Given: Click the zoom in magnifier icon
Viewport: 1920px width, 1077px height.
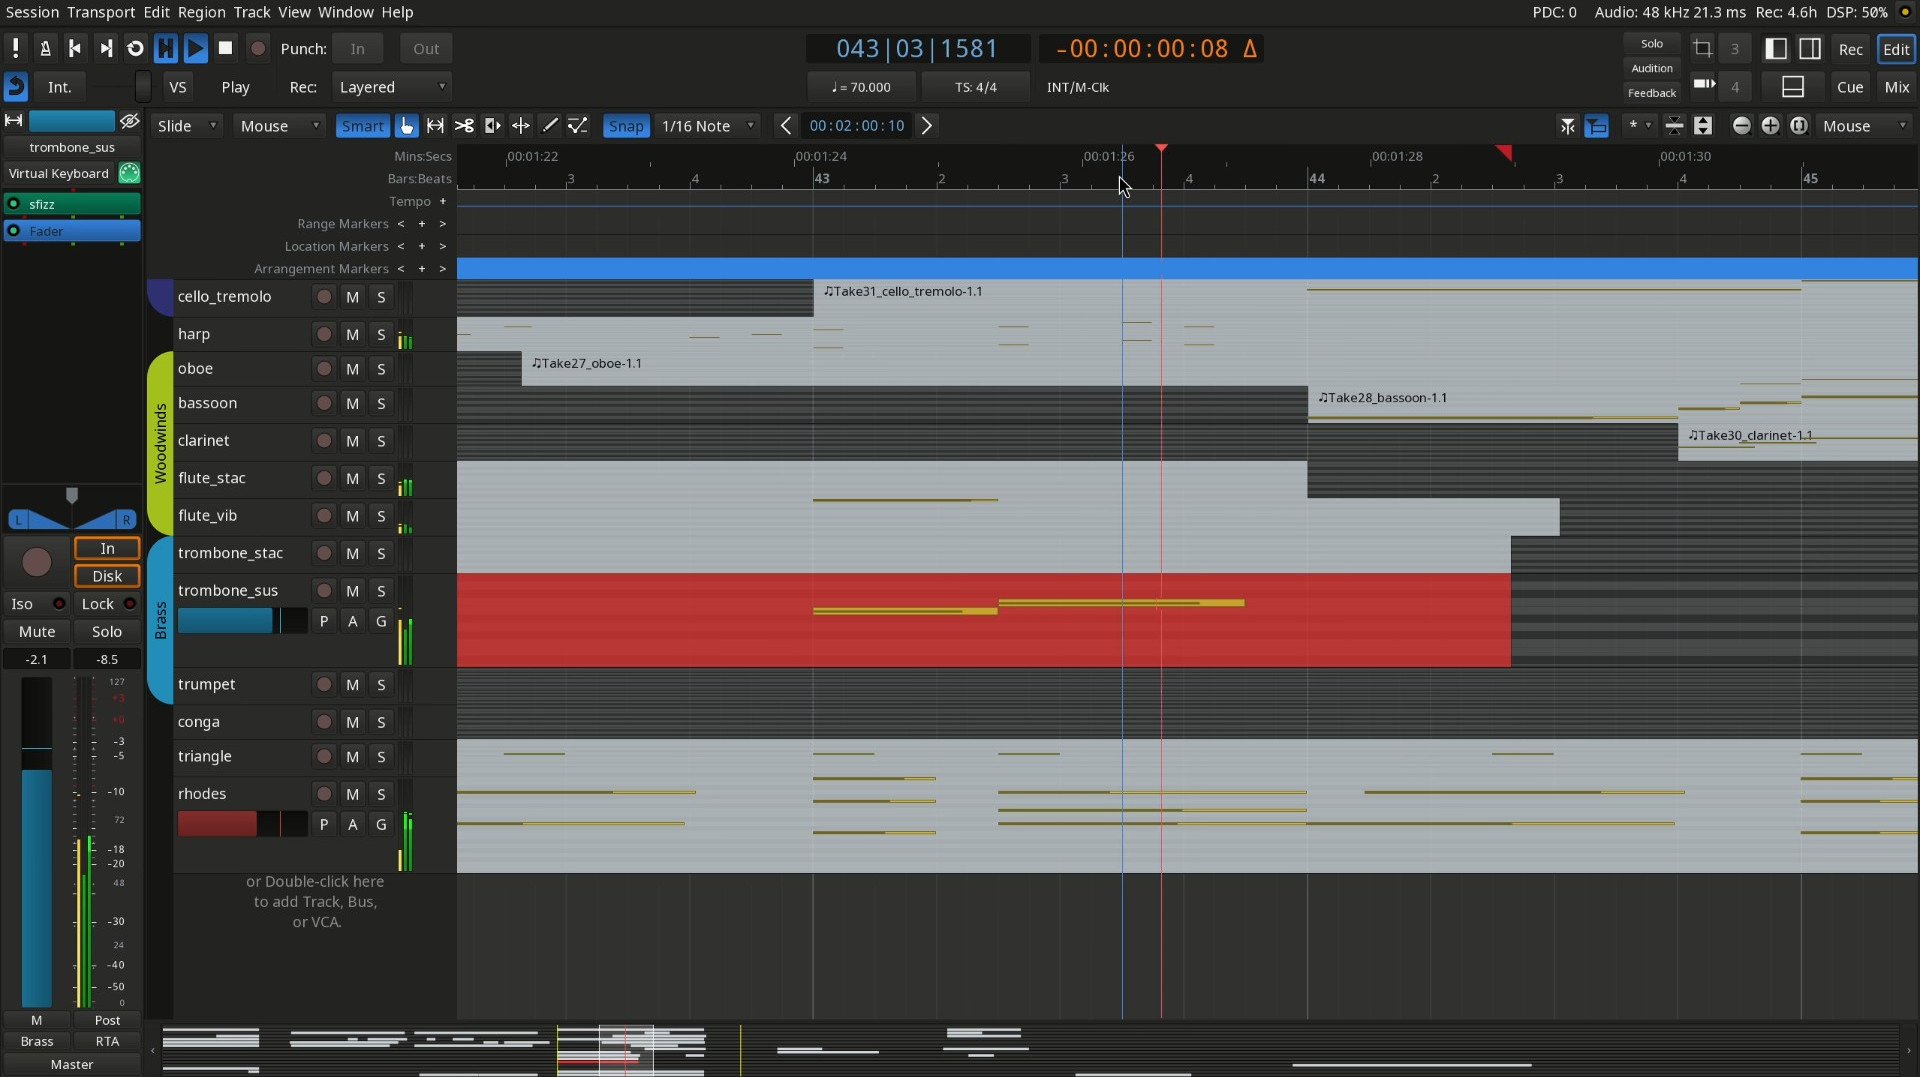Looking at the screenshot, I should pos(1770,126).
